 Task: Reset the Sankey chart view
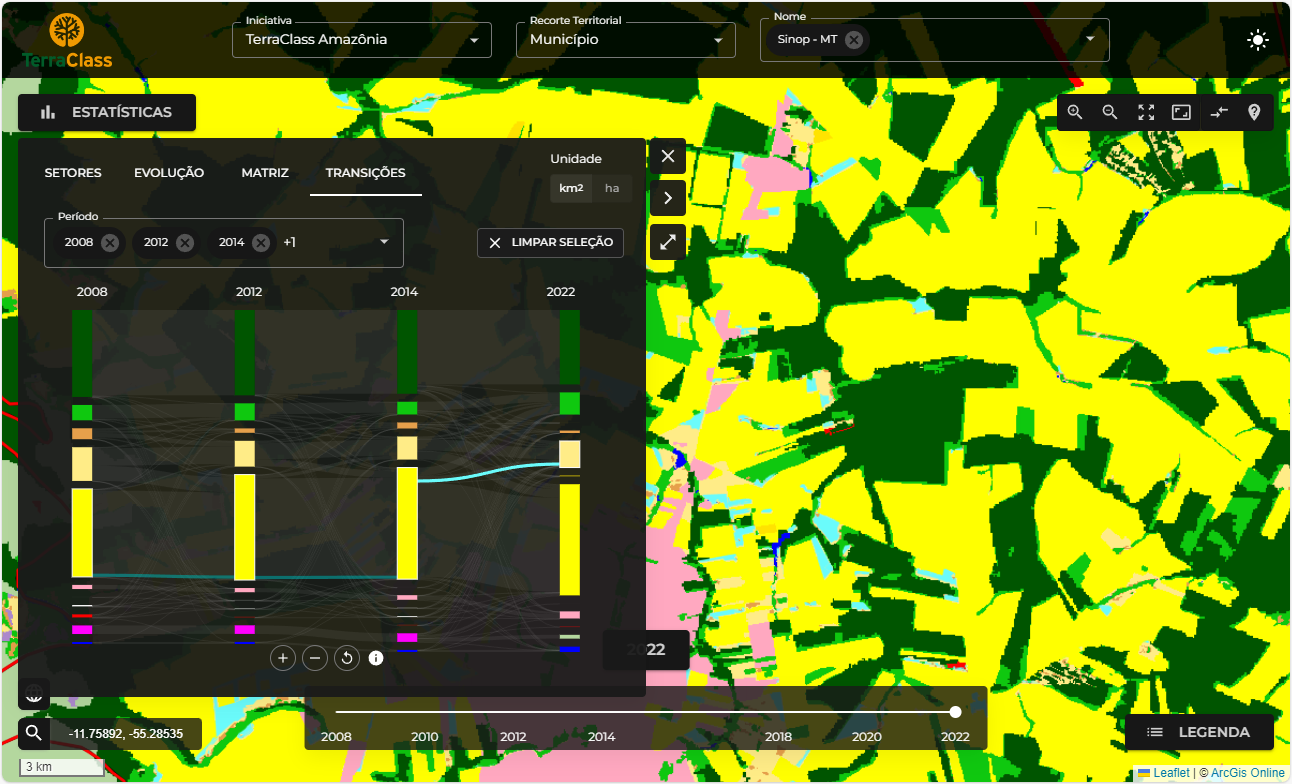click(x=347, y=658)
